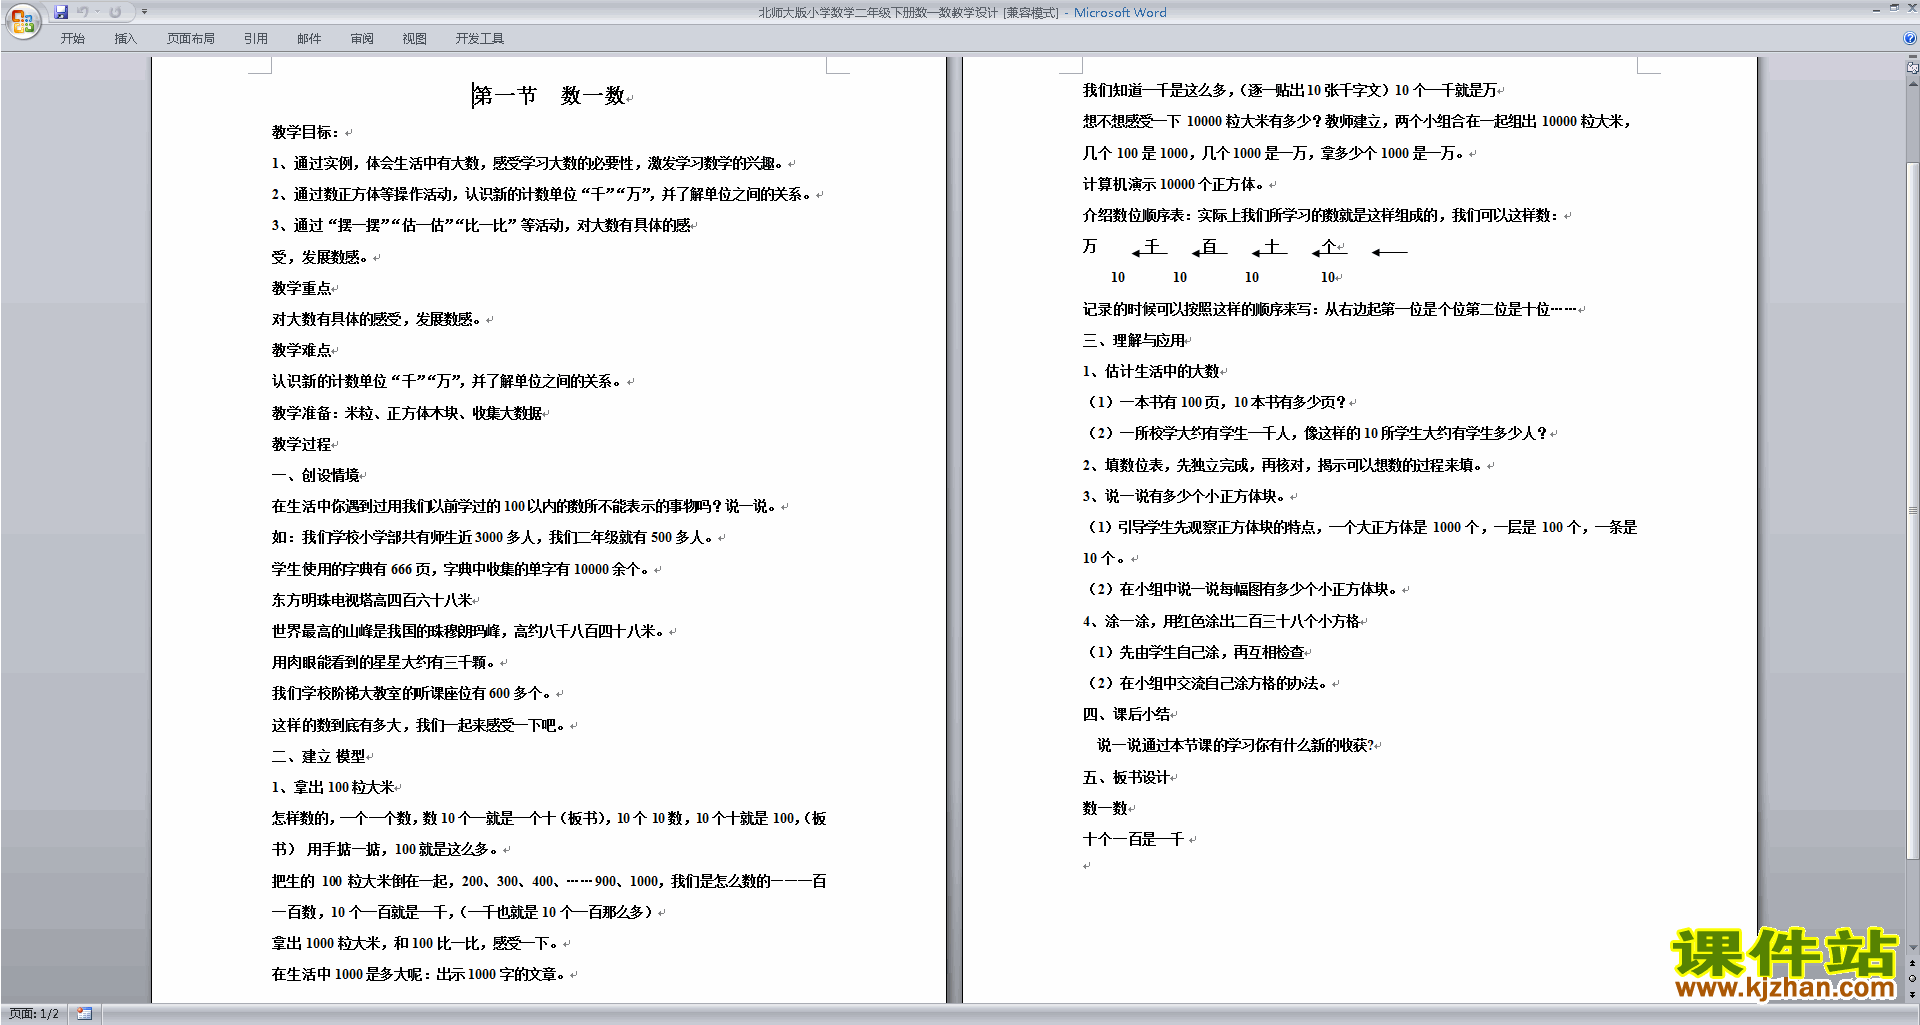Go to previous page button
Screen dimensions: 1920x1025
point(1912,964)
